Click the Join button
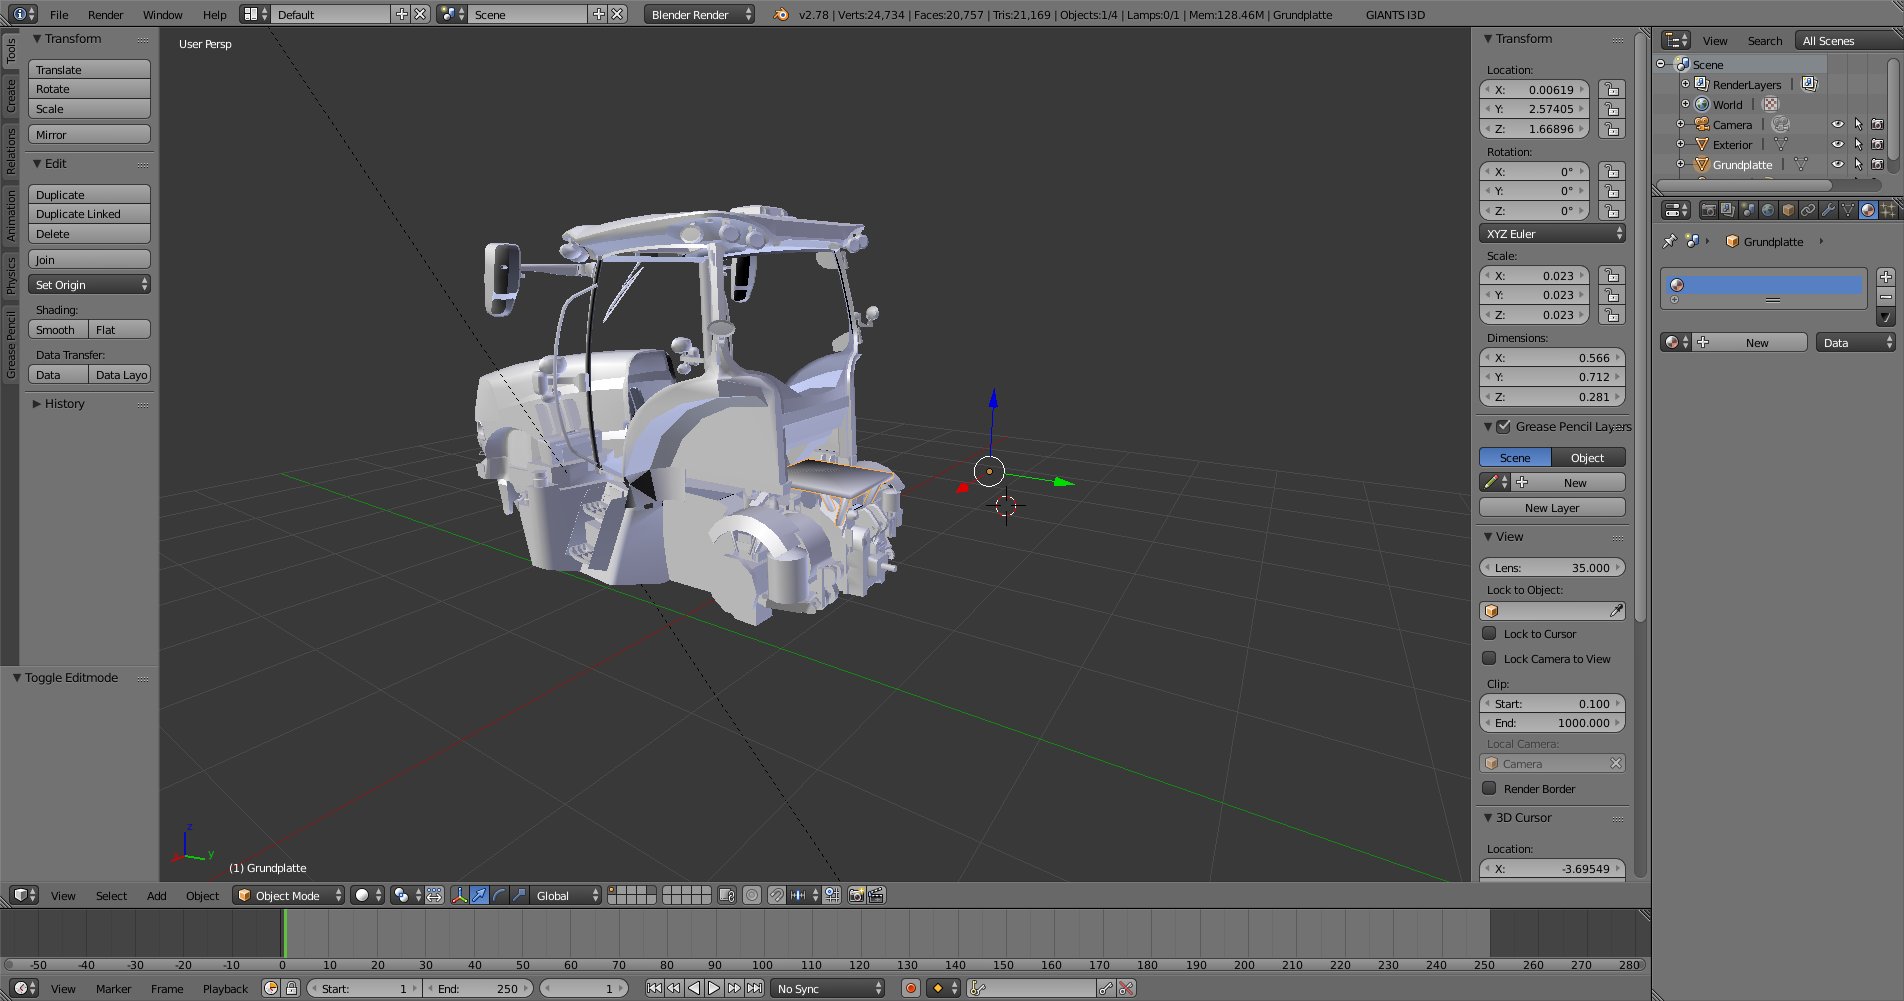Image resolution: width=1904 pixels, height=1001 pixels. tap(89, 260)
